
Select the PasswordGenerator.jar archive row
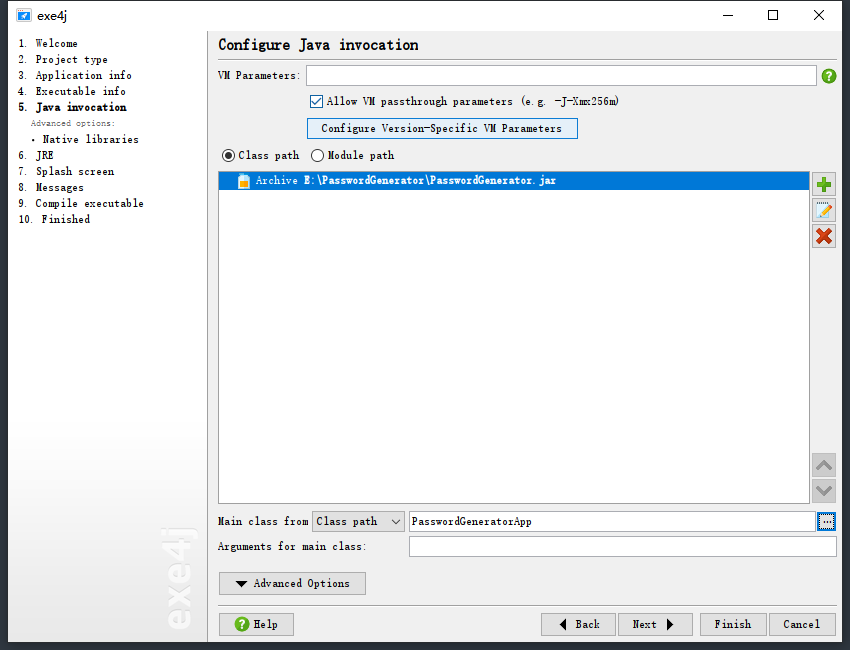click(513, 181)
